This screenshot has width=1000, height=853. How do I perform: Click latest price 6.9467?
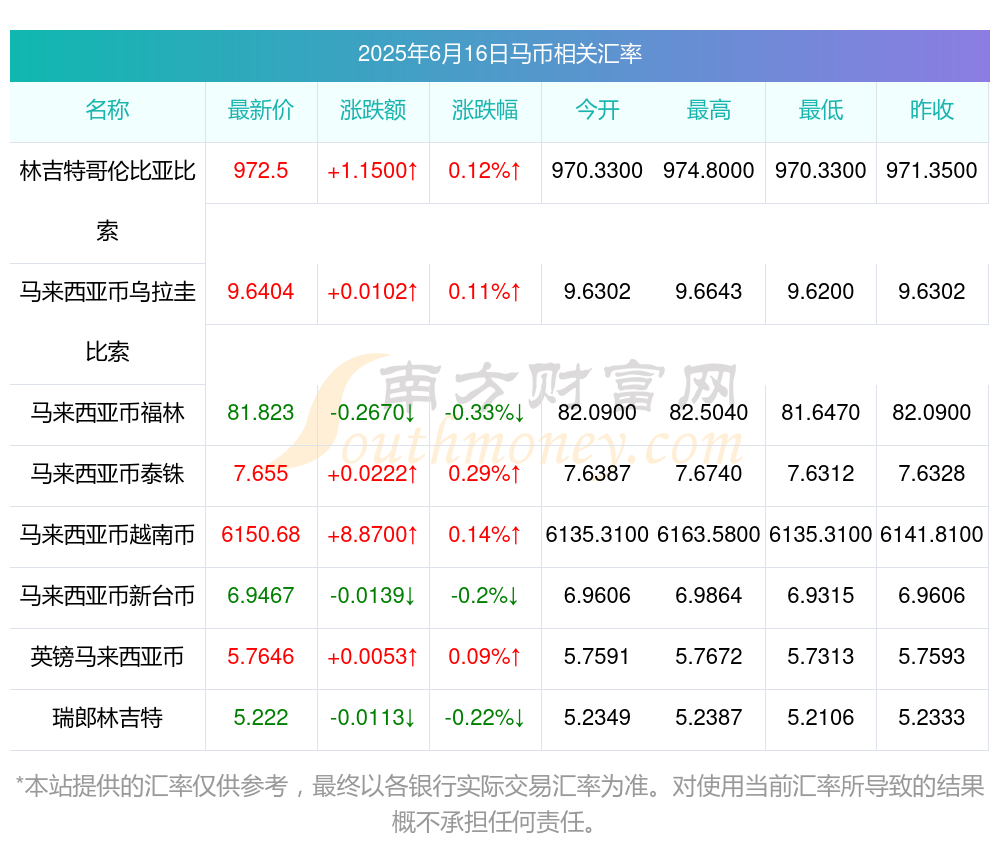pyautogui.click(x=261, y=596)
